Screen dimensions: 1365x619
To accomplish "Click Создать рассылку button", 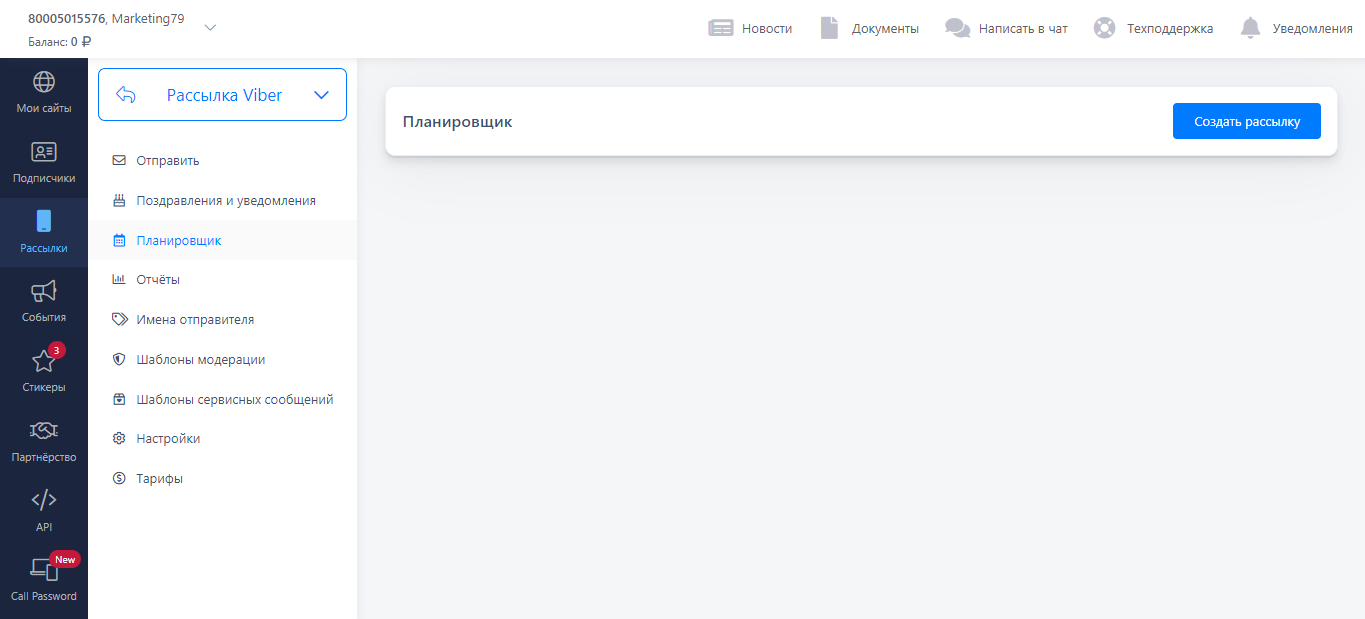I will click(x=1246, y=121).
